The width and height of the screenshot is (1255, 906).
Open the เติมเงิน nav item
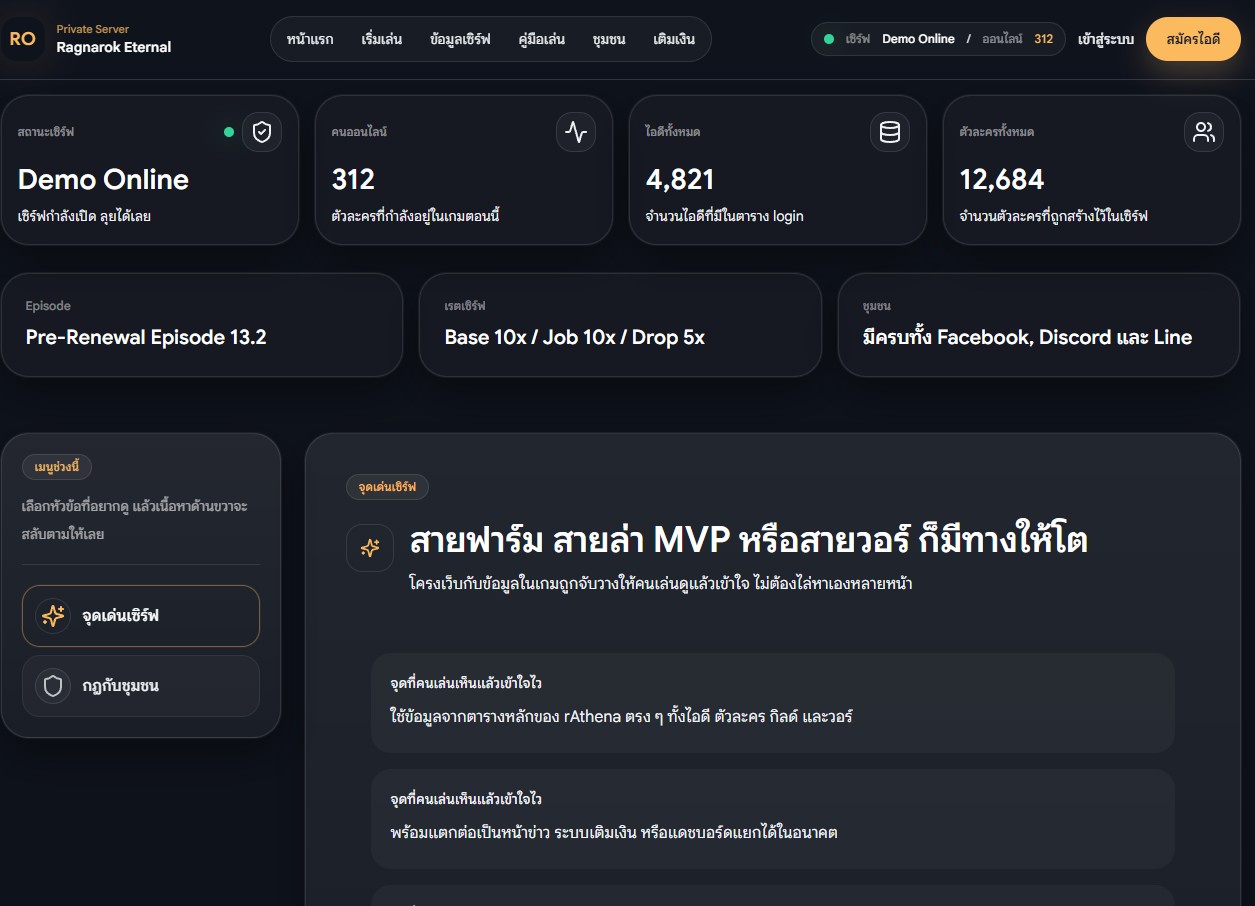675,39
